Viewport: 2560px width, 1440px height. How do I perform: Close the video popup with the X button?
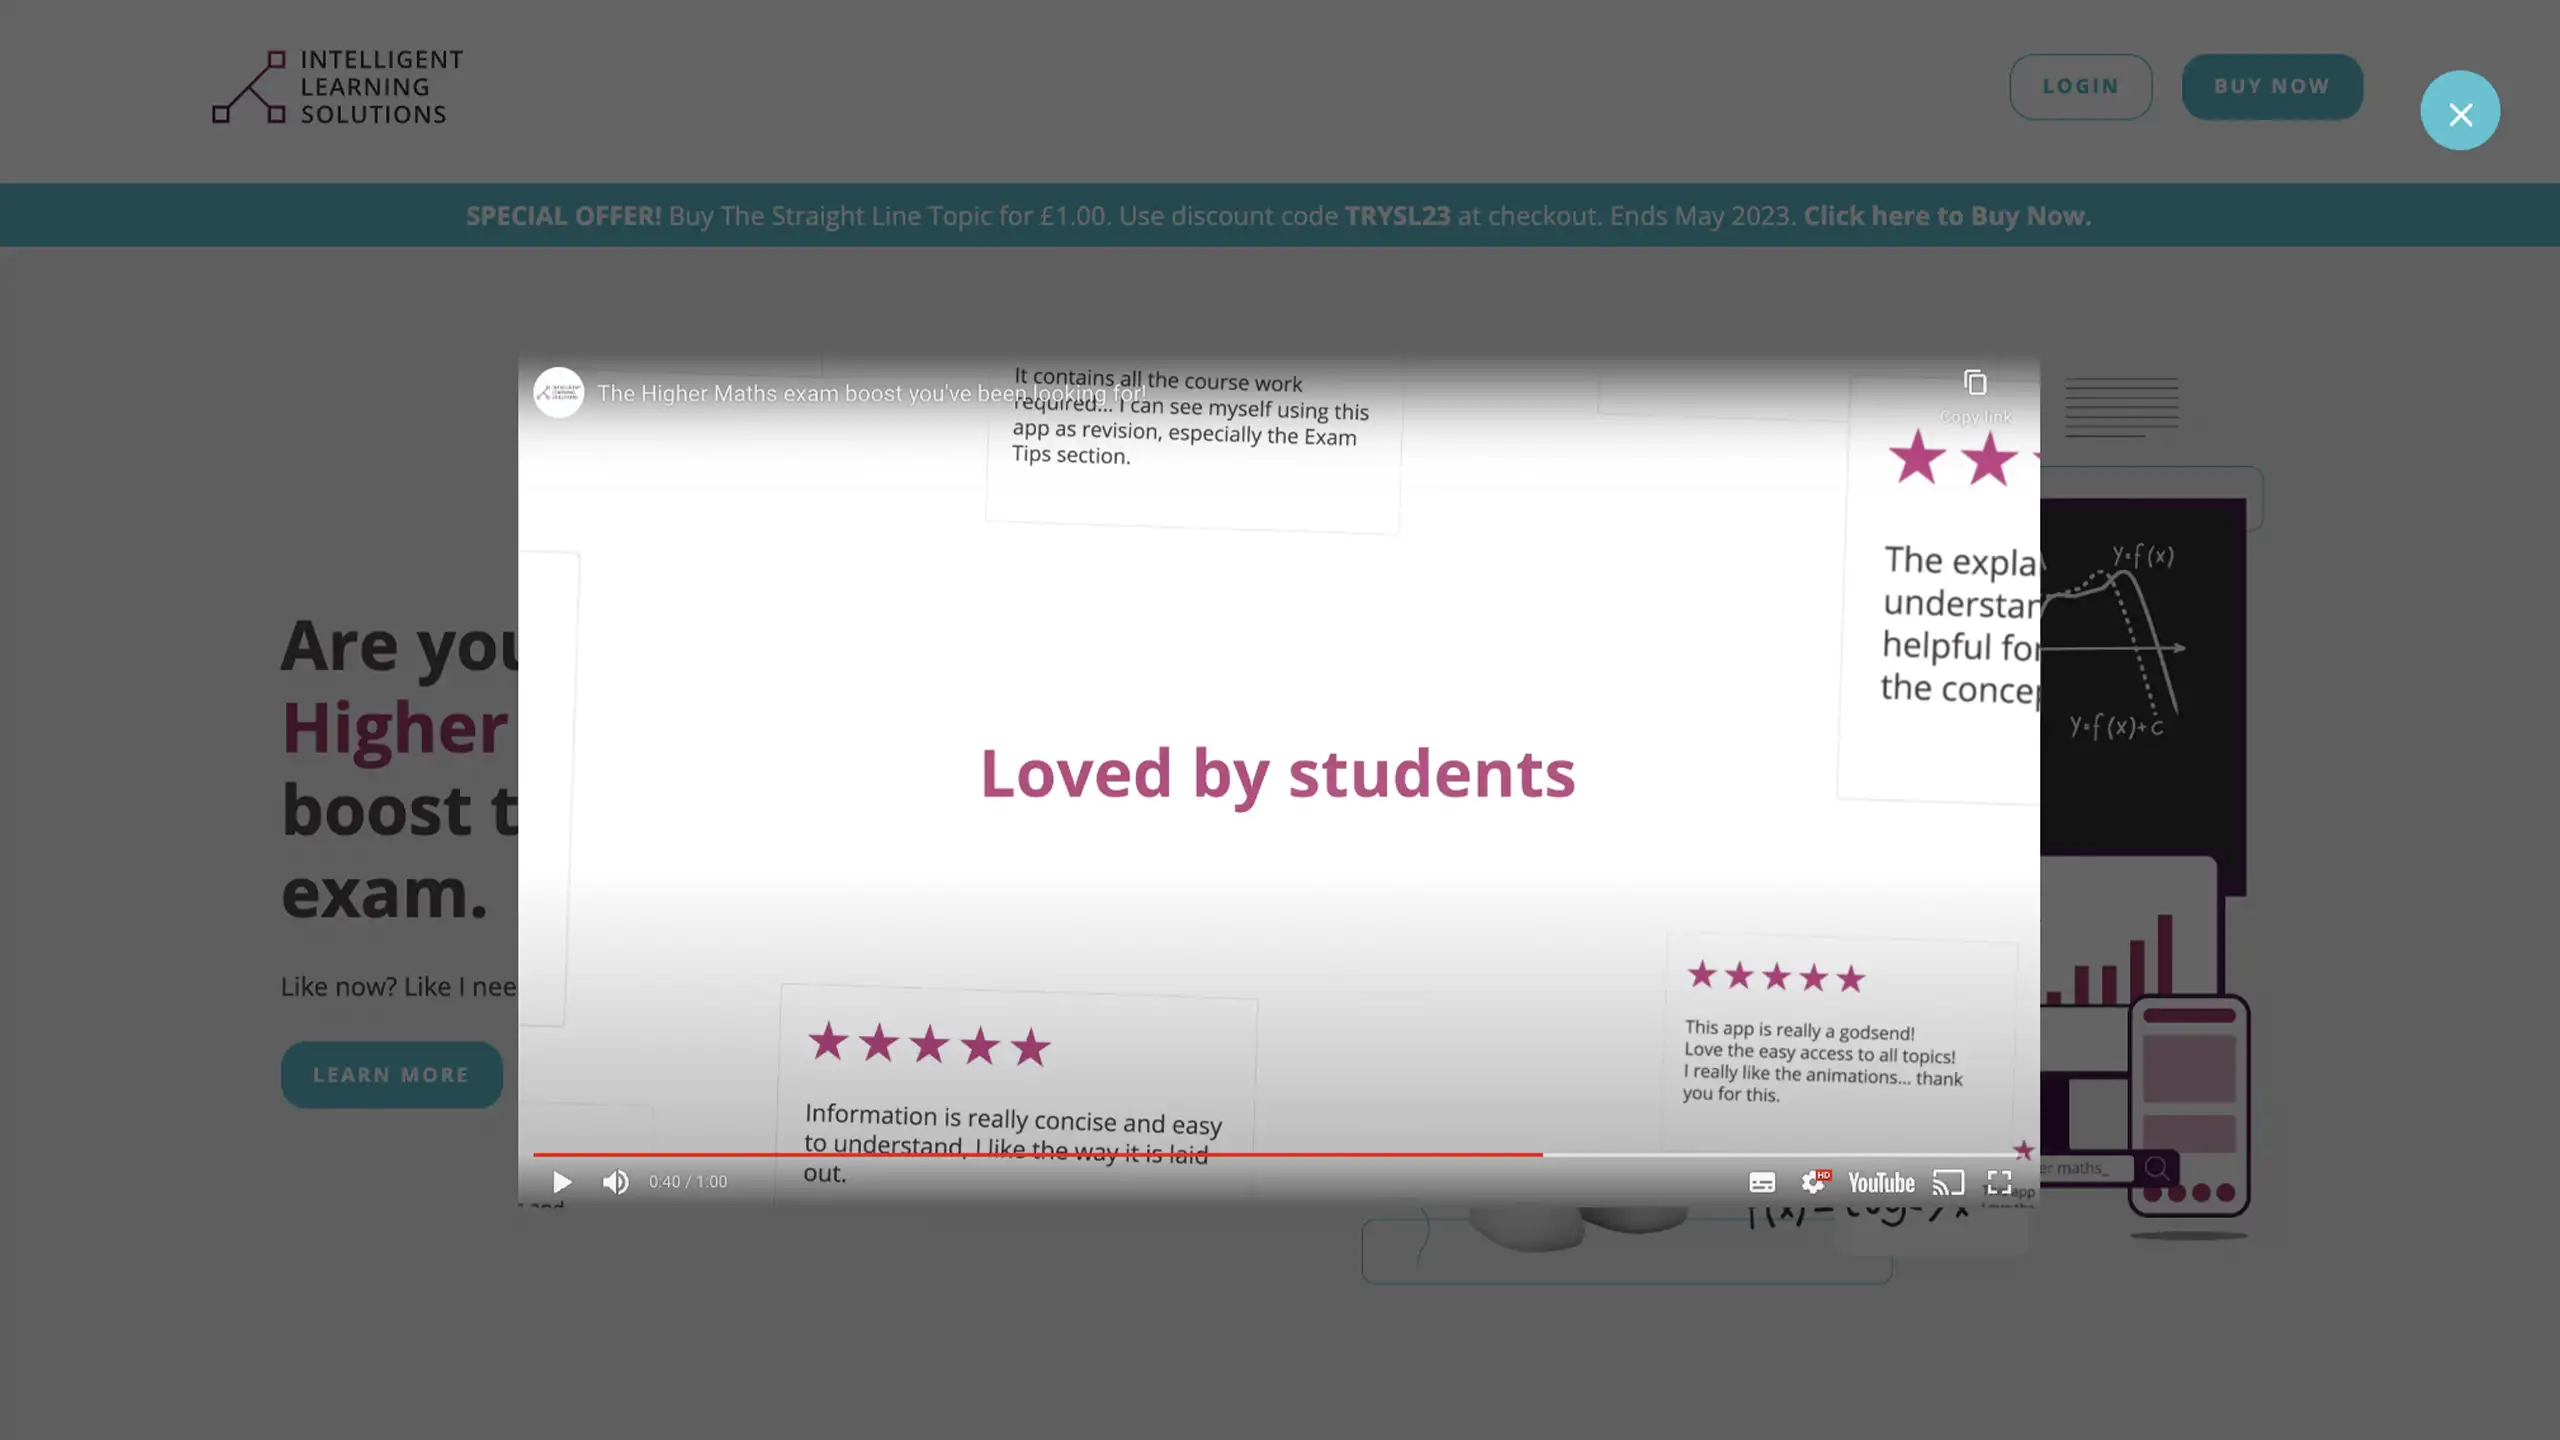point(2460,111)
